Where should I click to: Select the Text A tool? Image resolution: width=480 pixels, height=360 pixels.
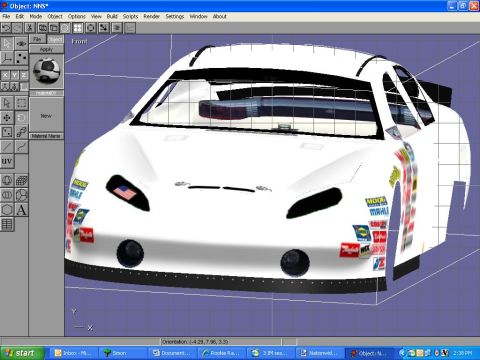coord(21,210)
